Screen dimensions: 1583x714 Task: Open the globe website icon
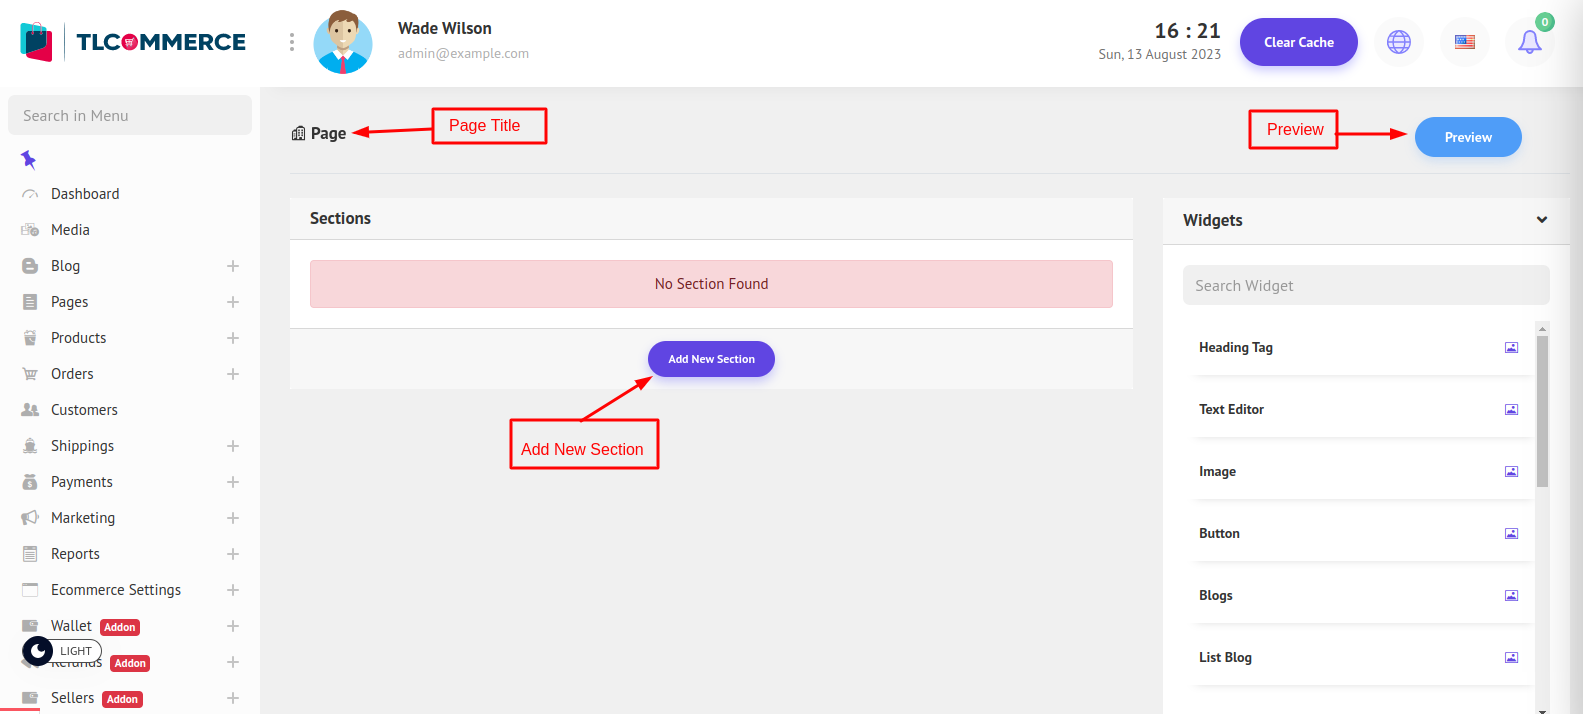click(1398, 42)
